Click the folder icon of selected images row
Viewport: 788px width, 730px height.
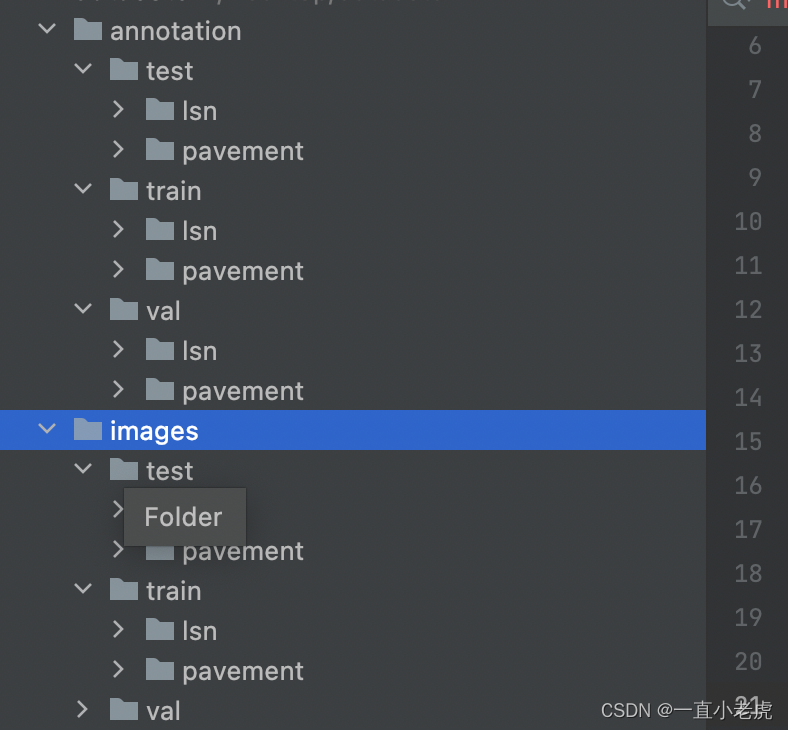click(x=88, y=430)
